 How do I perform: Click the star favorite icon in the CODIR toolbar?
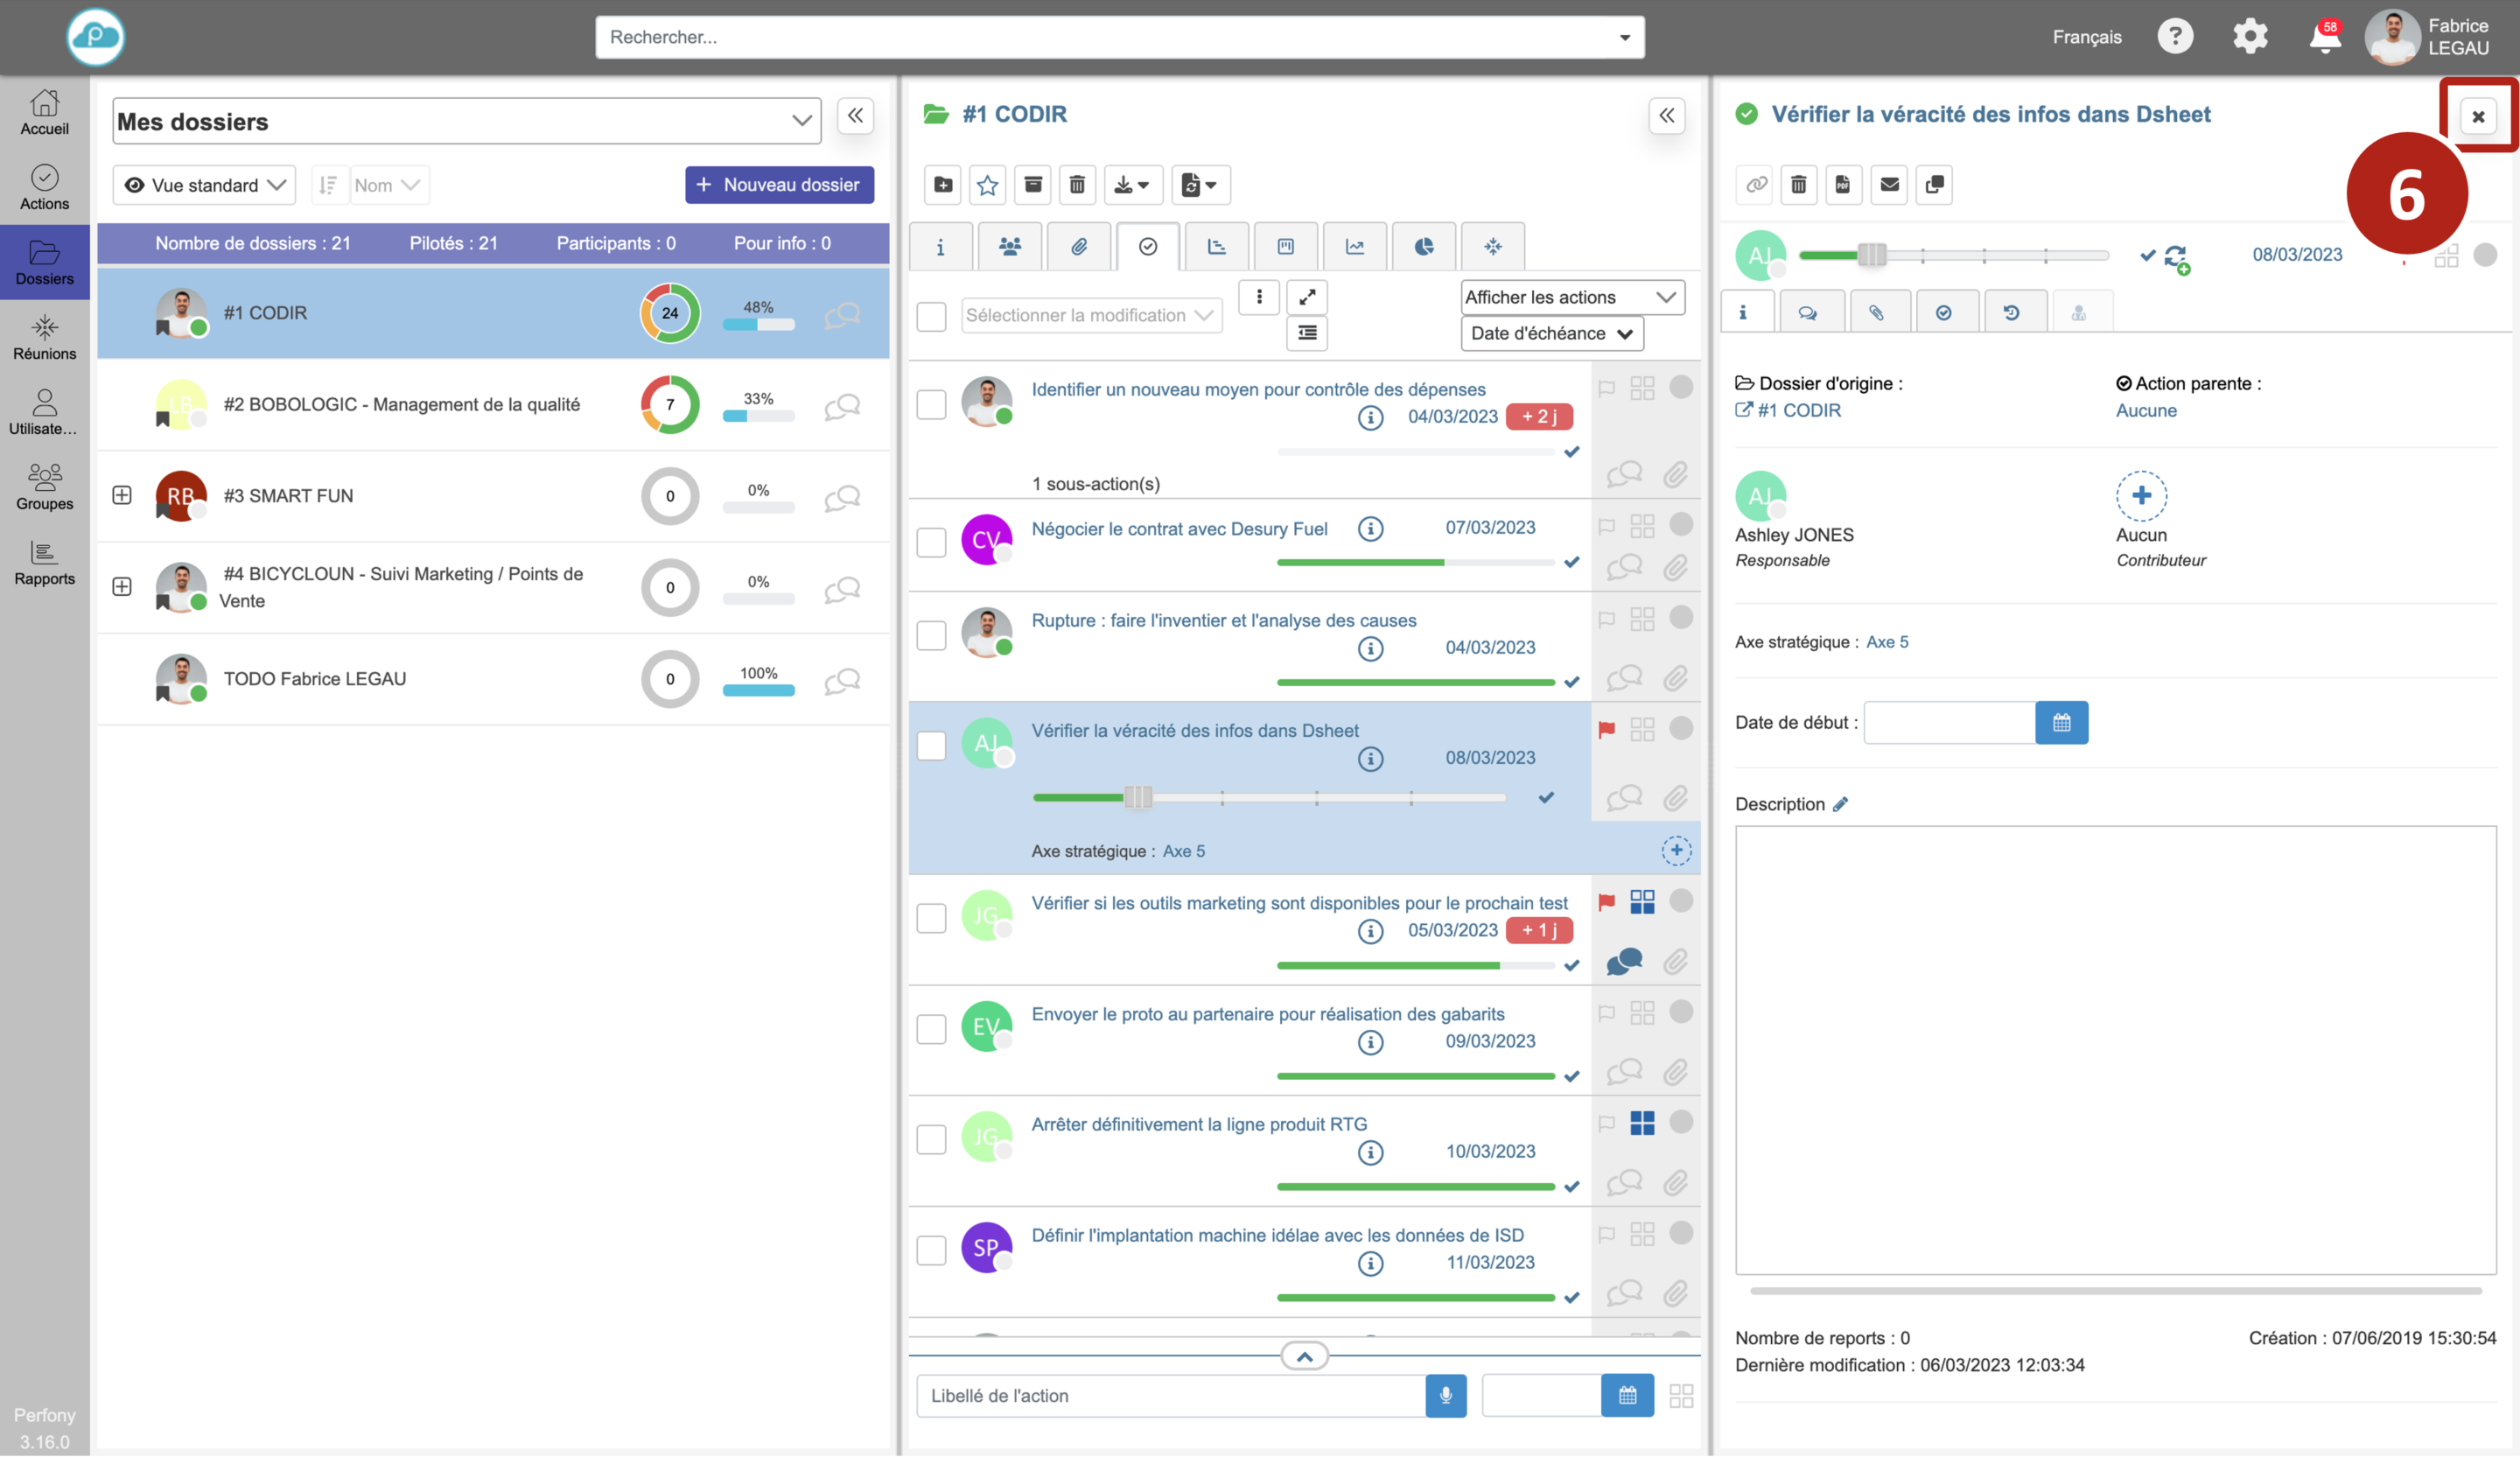987,185
